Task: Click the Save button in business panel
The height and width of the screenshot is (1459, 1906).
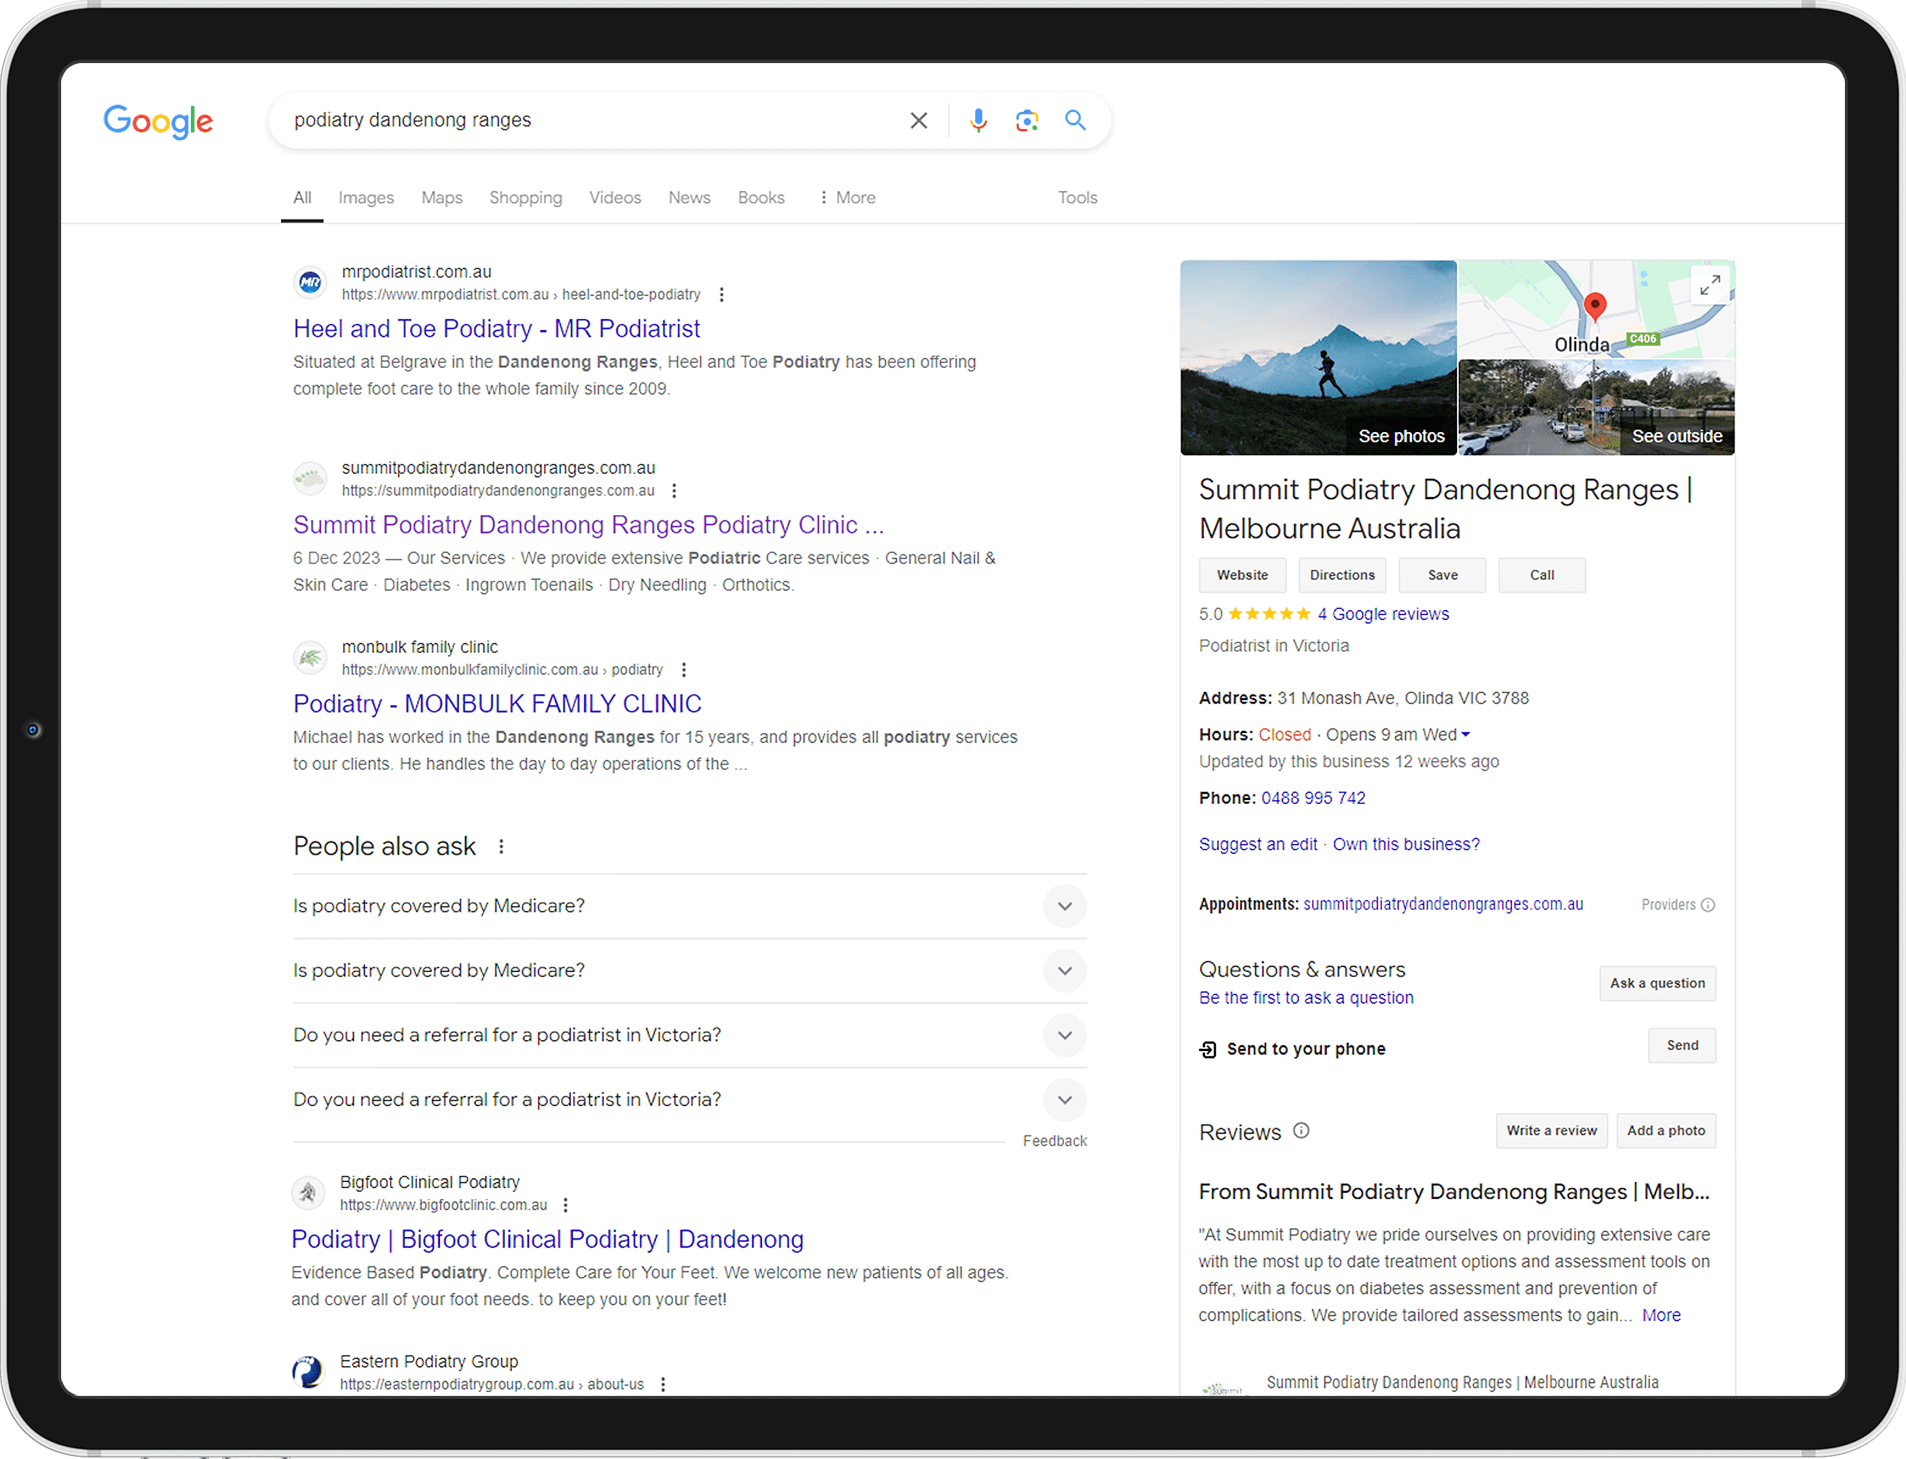Action: 1443,575
